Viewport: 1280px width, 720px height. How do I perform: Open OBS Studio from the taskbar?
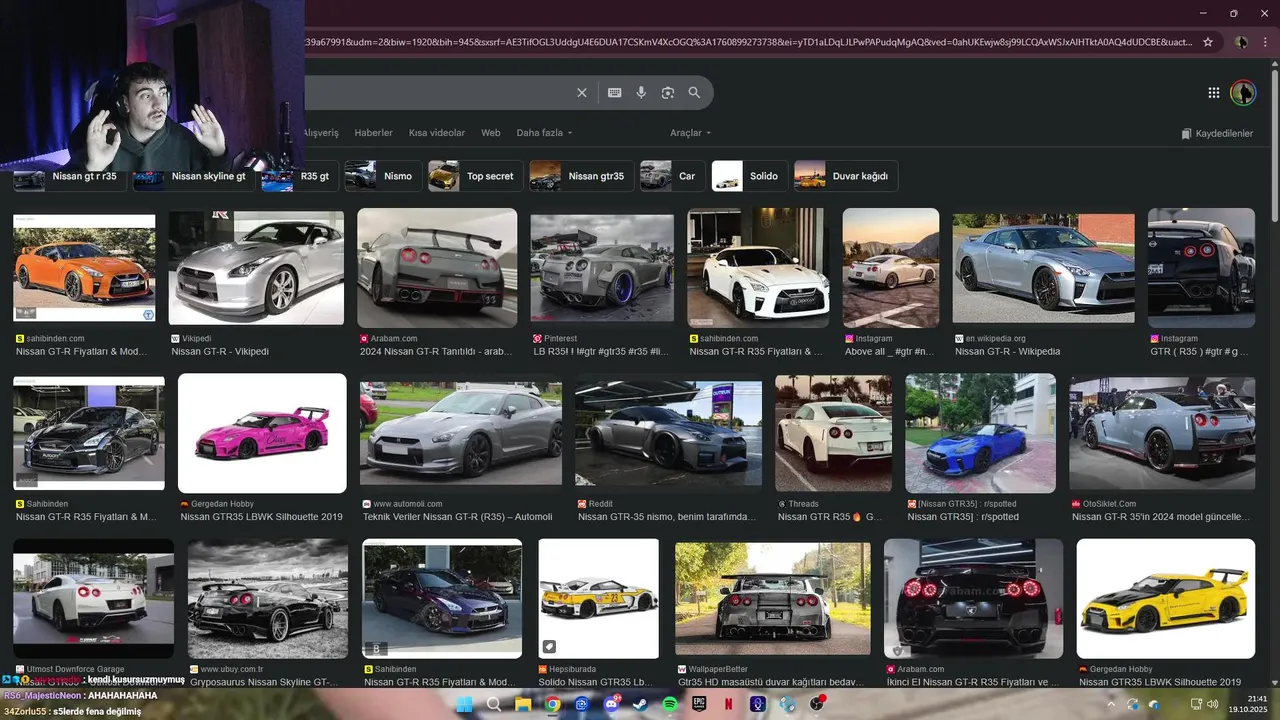click(x=817, y=704)
